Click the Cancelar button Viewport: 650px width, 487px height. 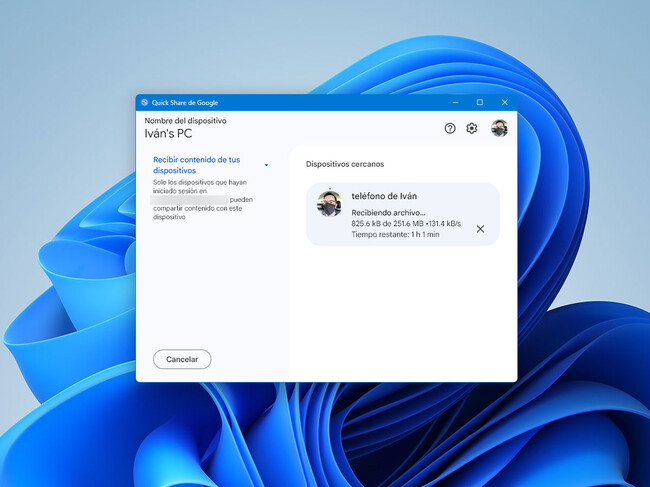point(182,359)
